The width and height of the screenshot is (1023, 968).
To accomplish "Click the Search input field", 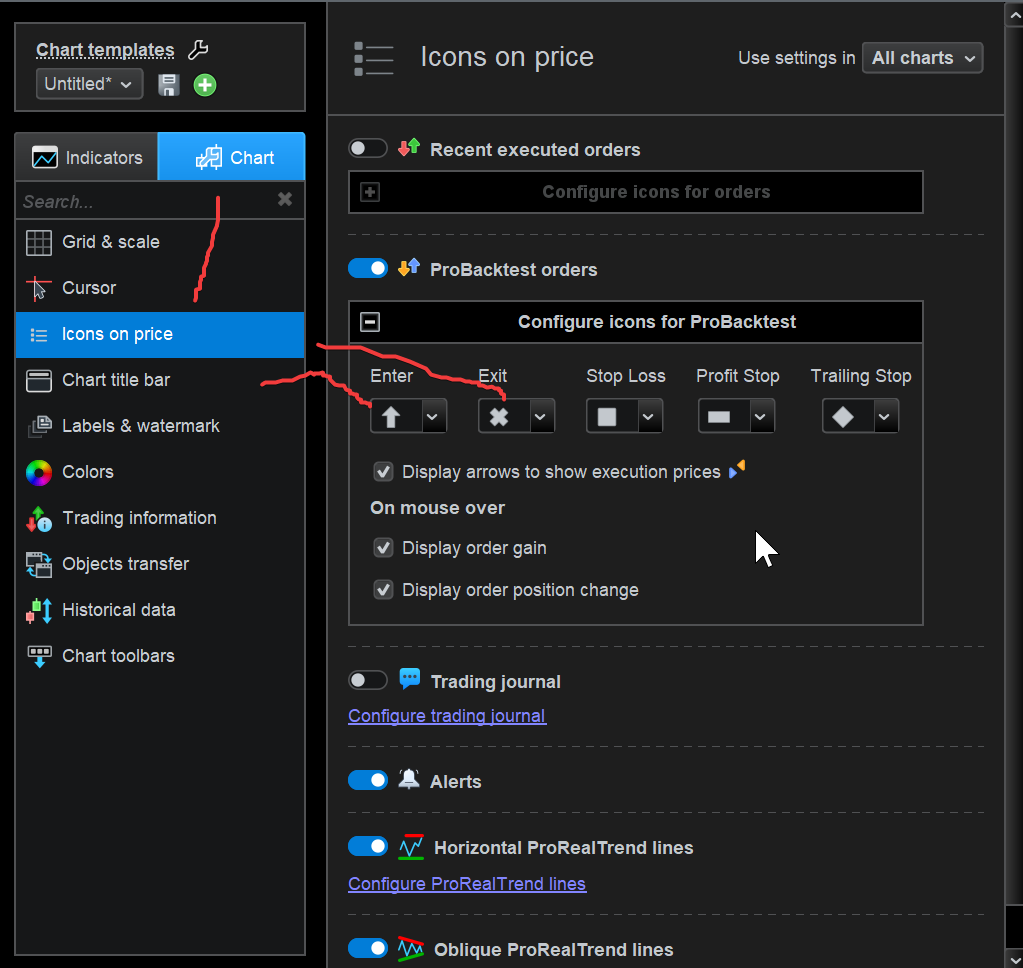I will point(147,201).
